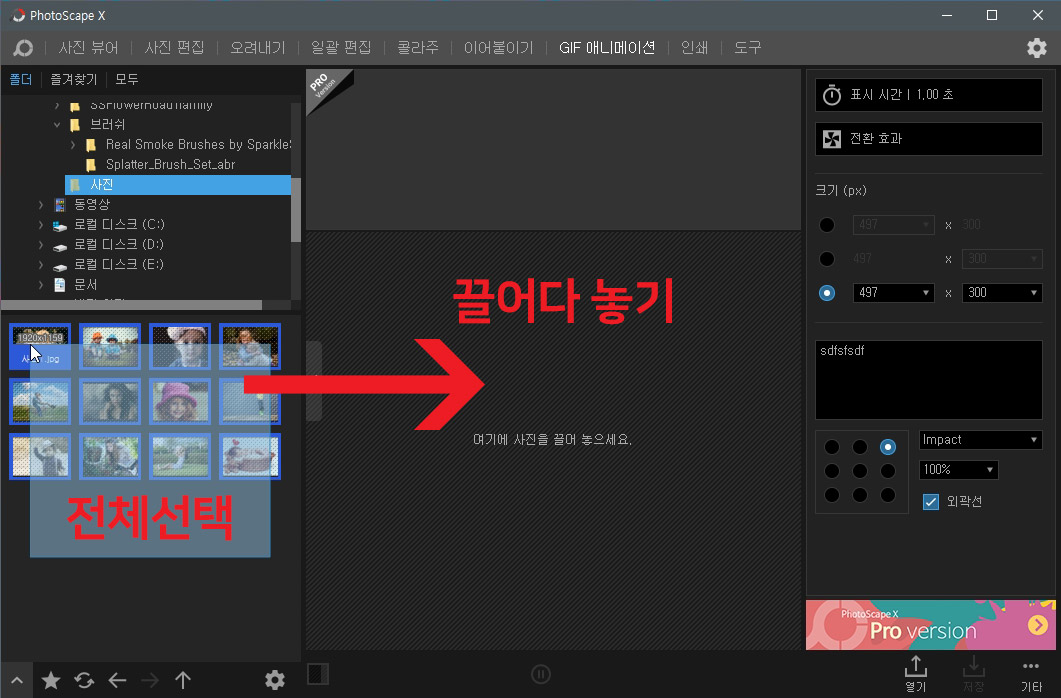Open the 497 width dropdown
The width and height of the screenshot is (1061, 698).
click(x=893, y=293)
